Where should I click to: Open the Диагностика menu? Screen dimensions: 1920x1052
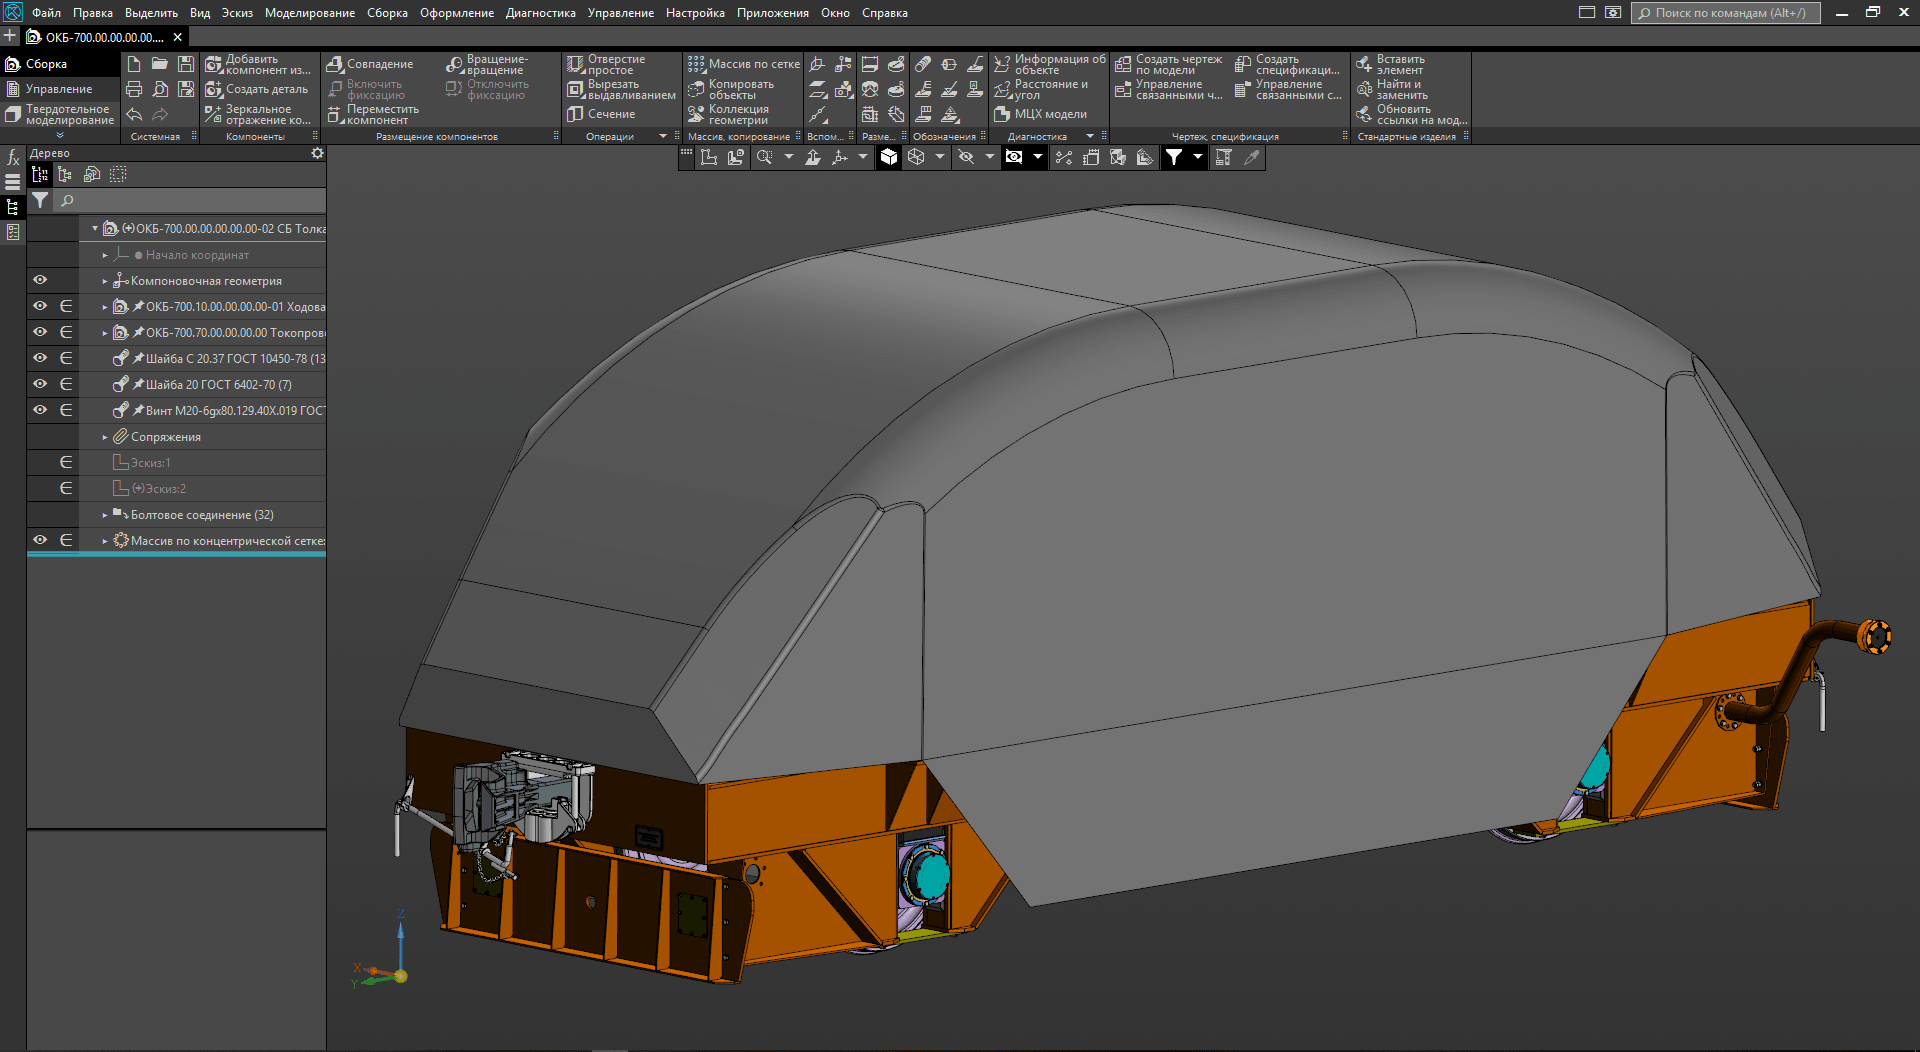540,13
